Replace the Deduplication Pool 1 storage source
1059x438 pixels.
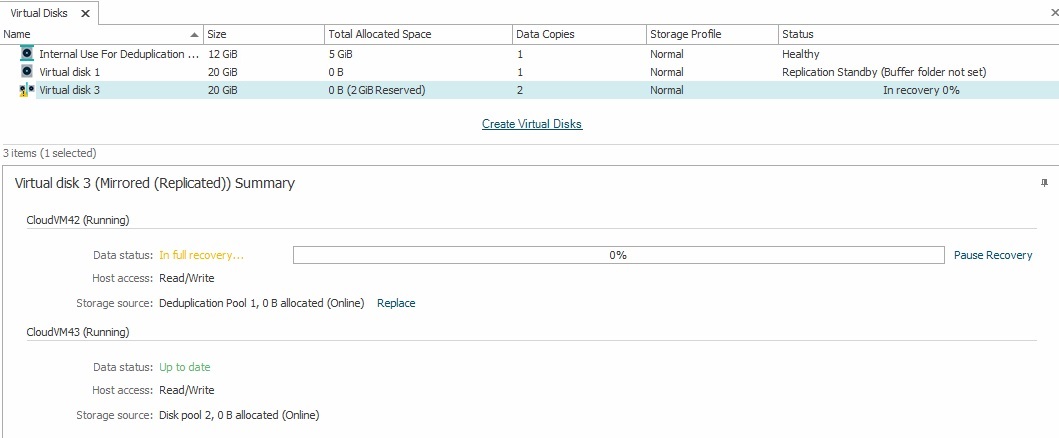pos(396,303)
